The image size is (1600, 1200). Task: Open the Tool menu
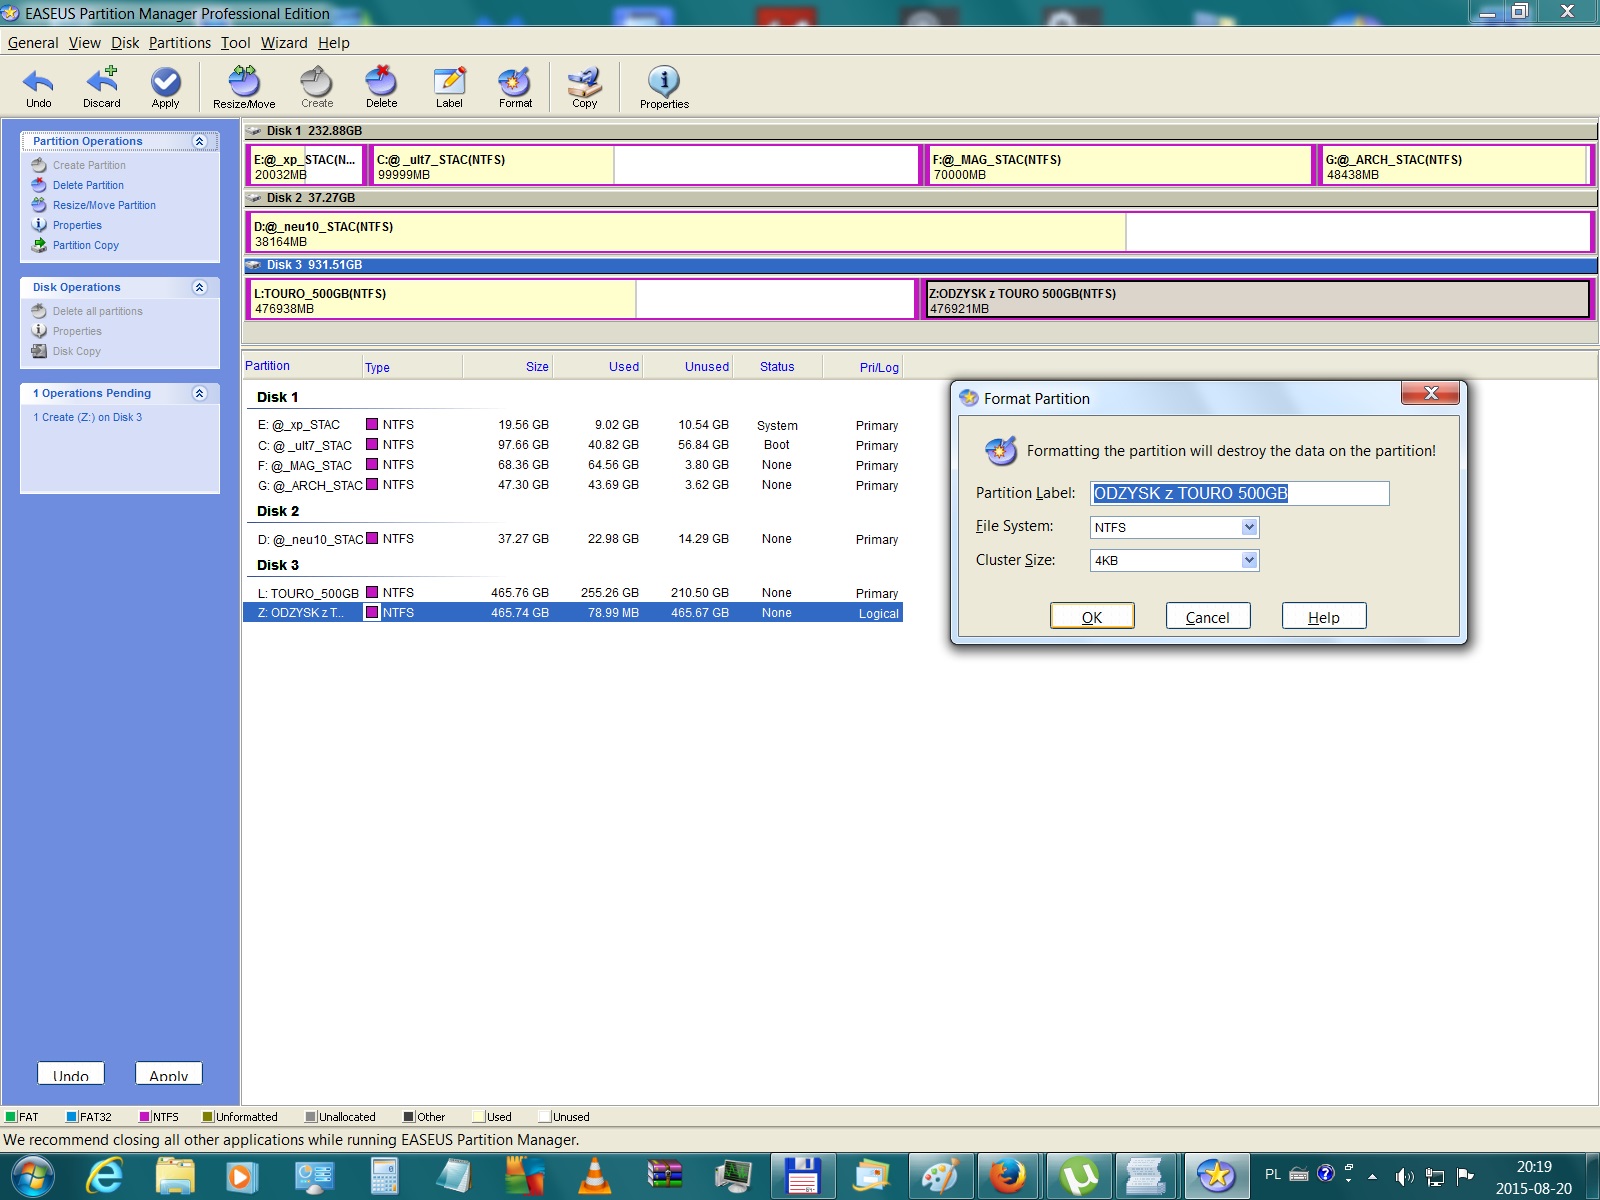coord(236,43)
